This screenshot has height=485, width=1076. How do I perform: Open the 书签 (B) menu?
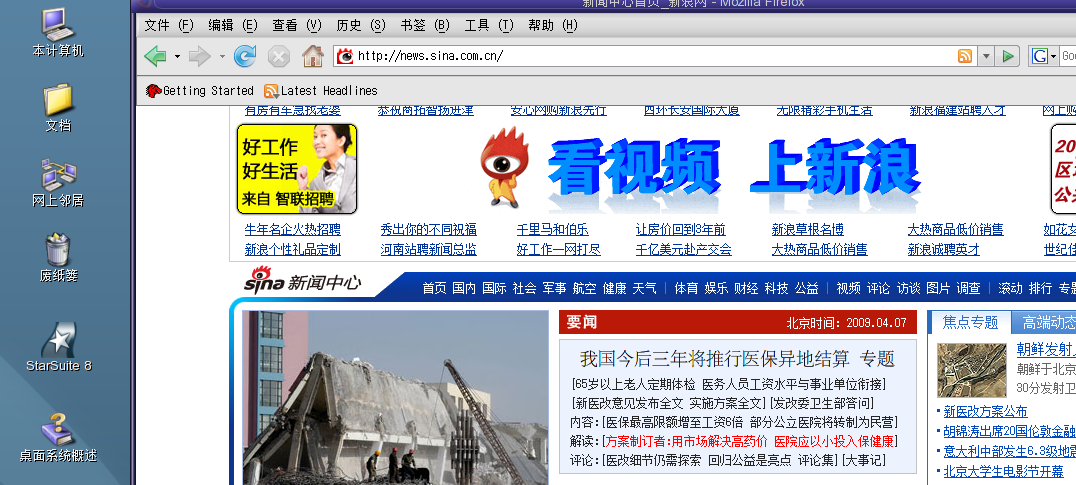(425, 25)
